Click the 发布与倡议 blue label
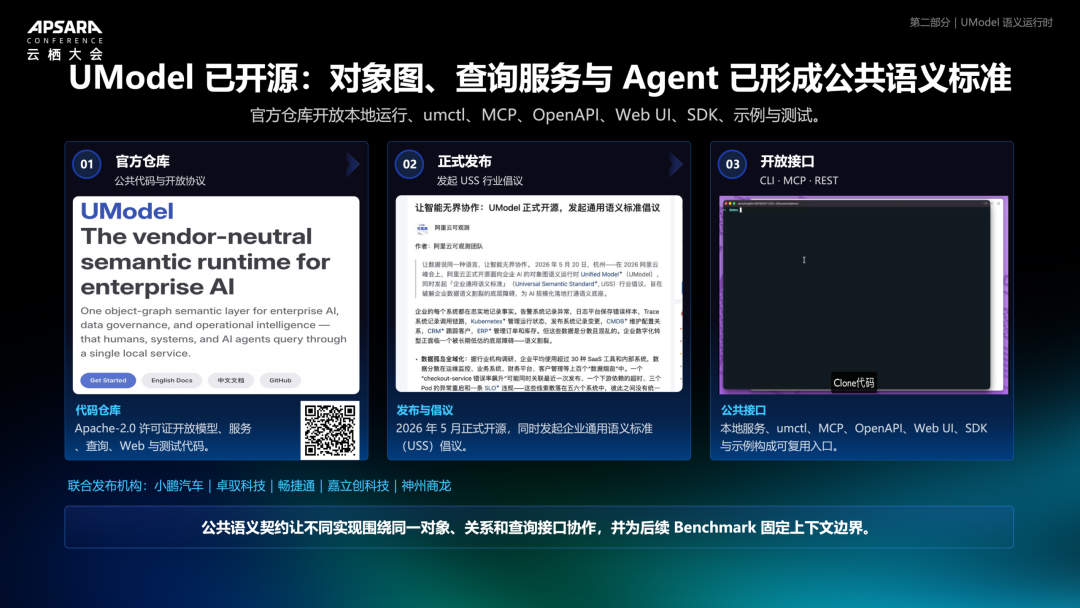 pyautogui.click(x=424, y=410)
